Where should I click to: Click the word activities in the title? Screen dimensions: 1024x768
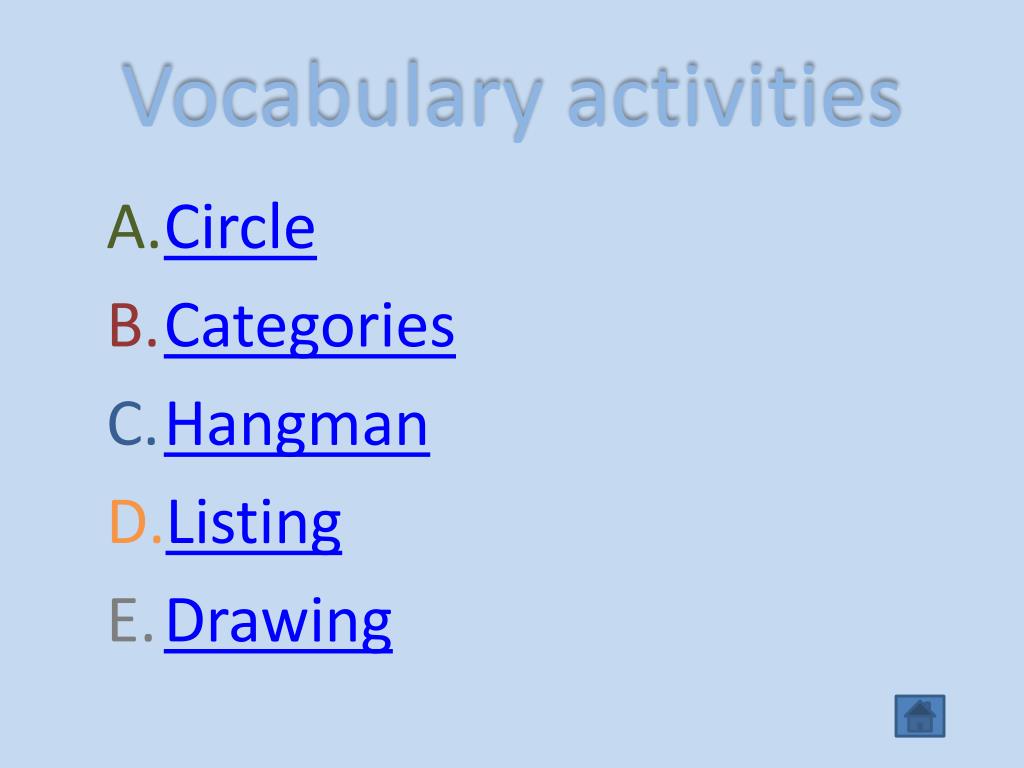click(x=735, y=95)
